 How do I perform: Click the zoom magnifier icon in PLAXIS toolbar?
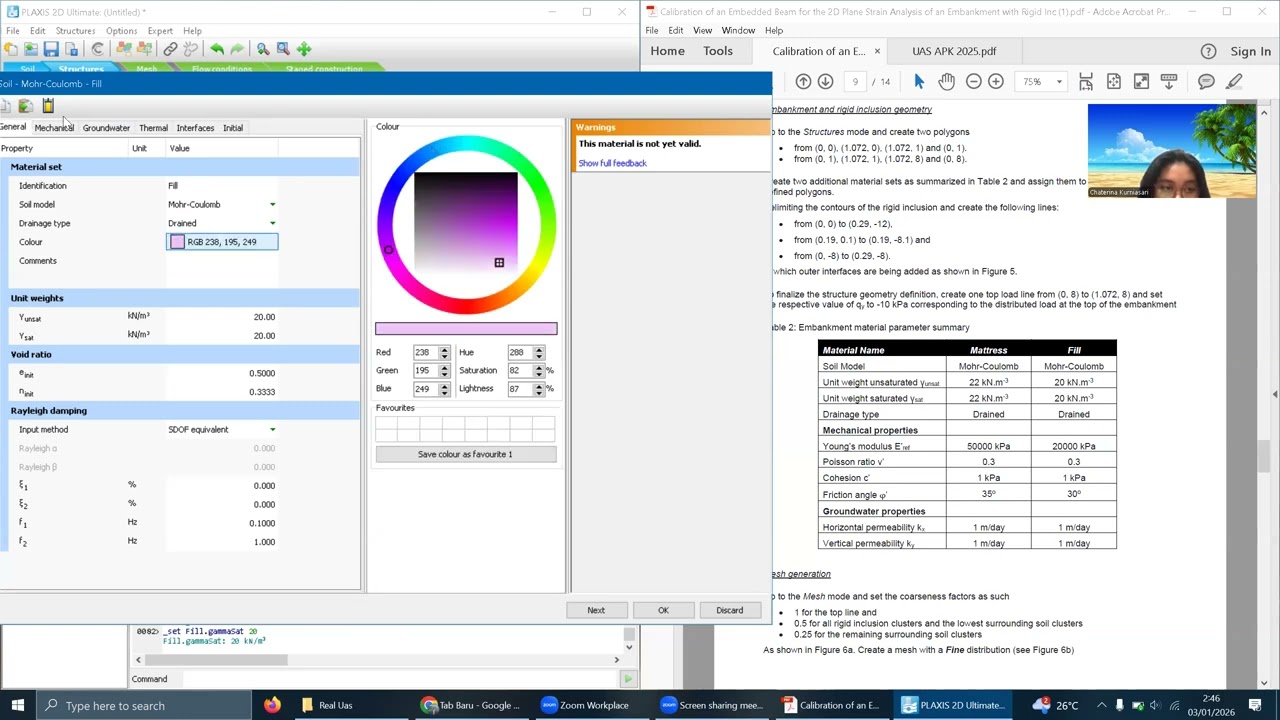coord(263,49)
